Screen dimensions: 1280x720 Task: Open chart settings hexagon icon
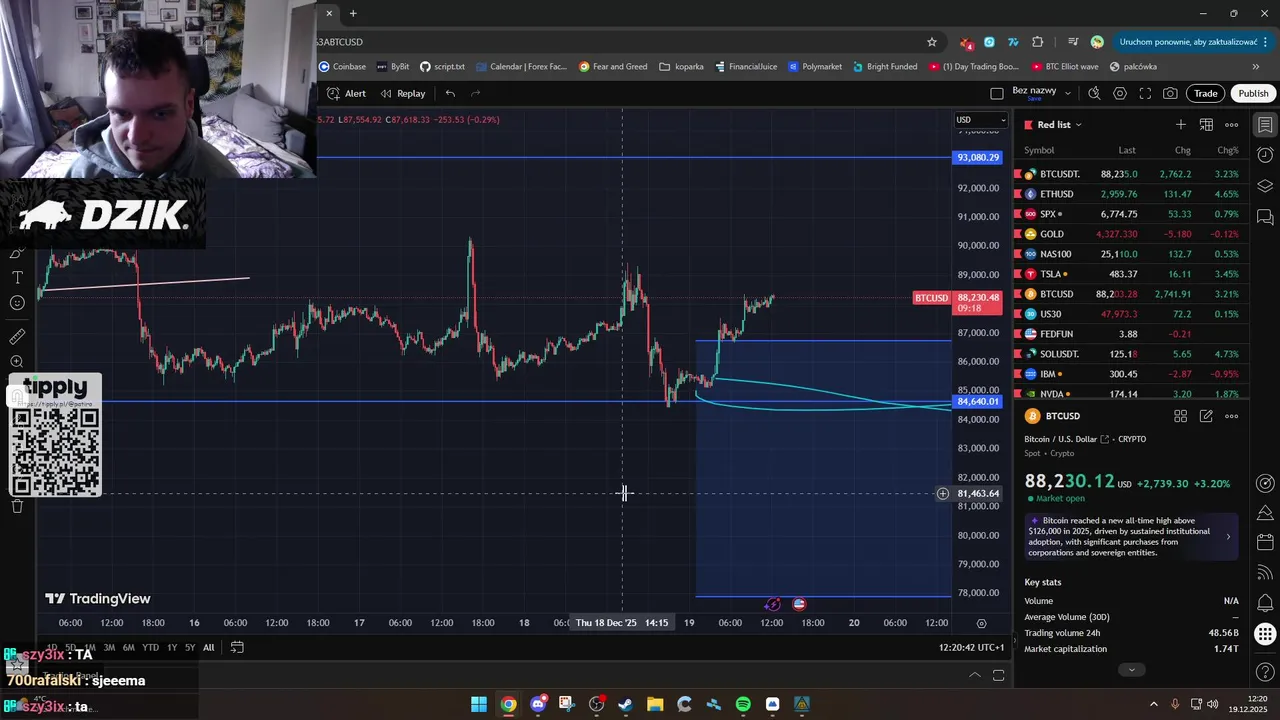[x=1120, y=93]
